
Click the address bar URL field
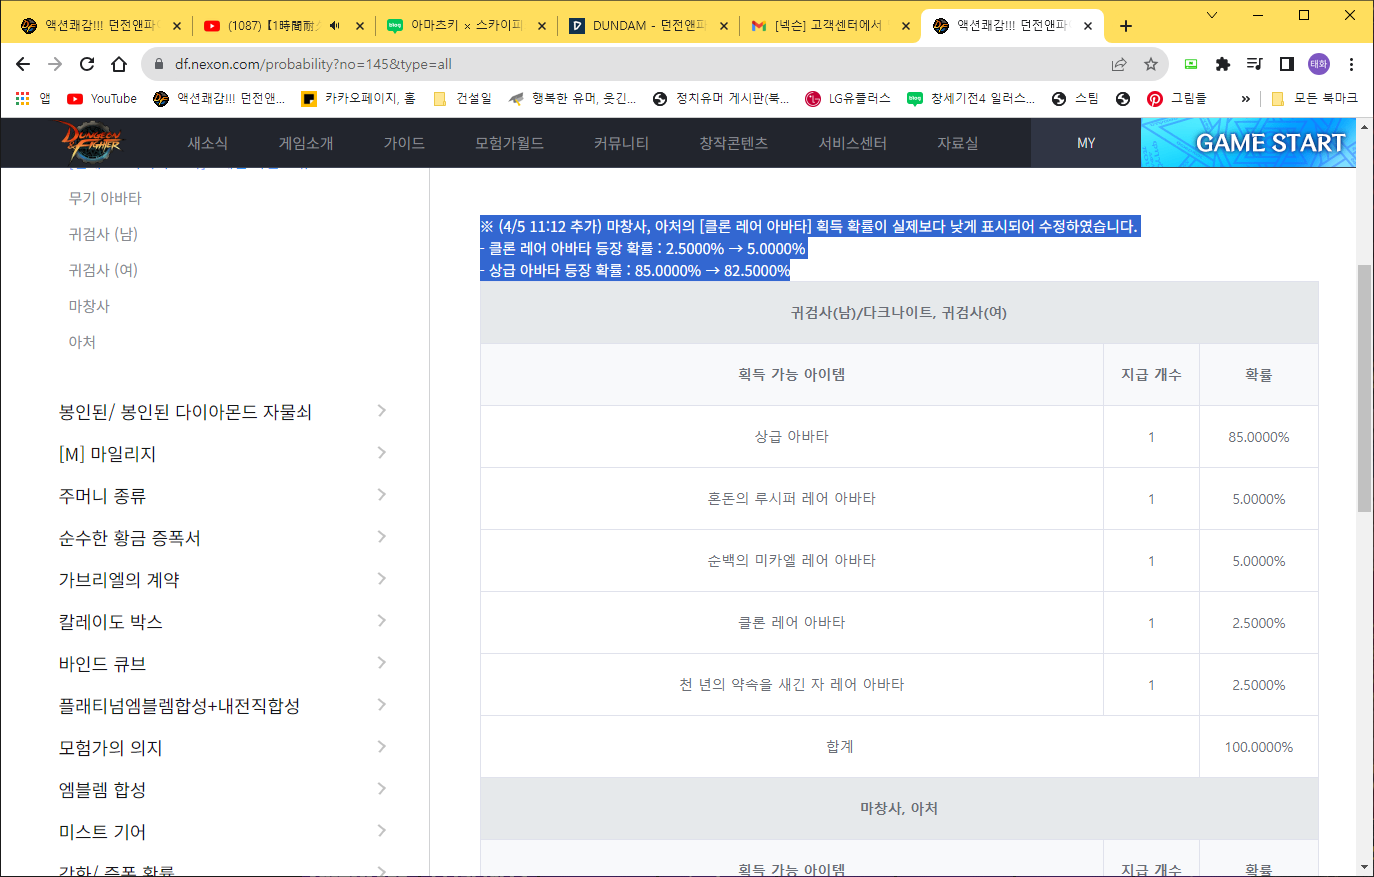tap(600, 64)
